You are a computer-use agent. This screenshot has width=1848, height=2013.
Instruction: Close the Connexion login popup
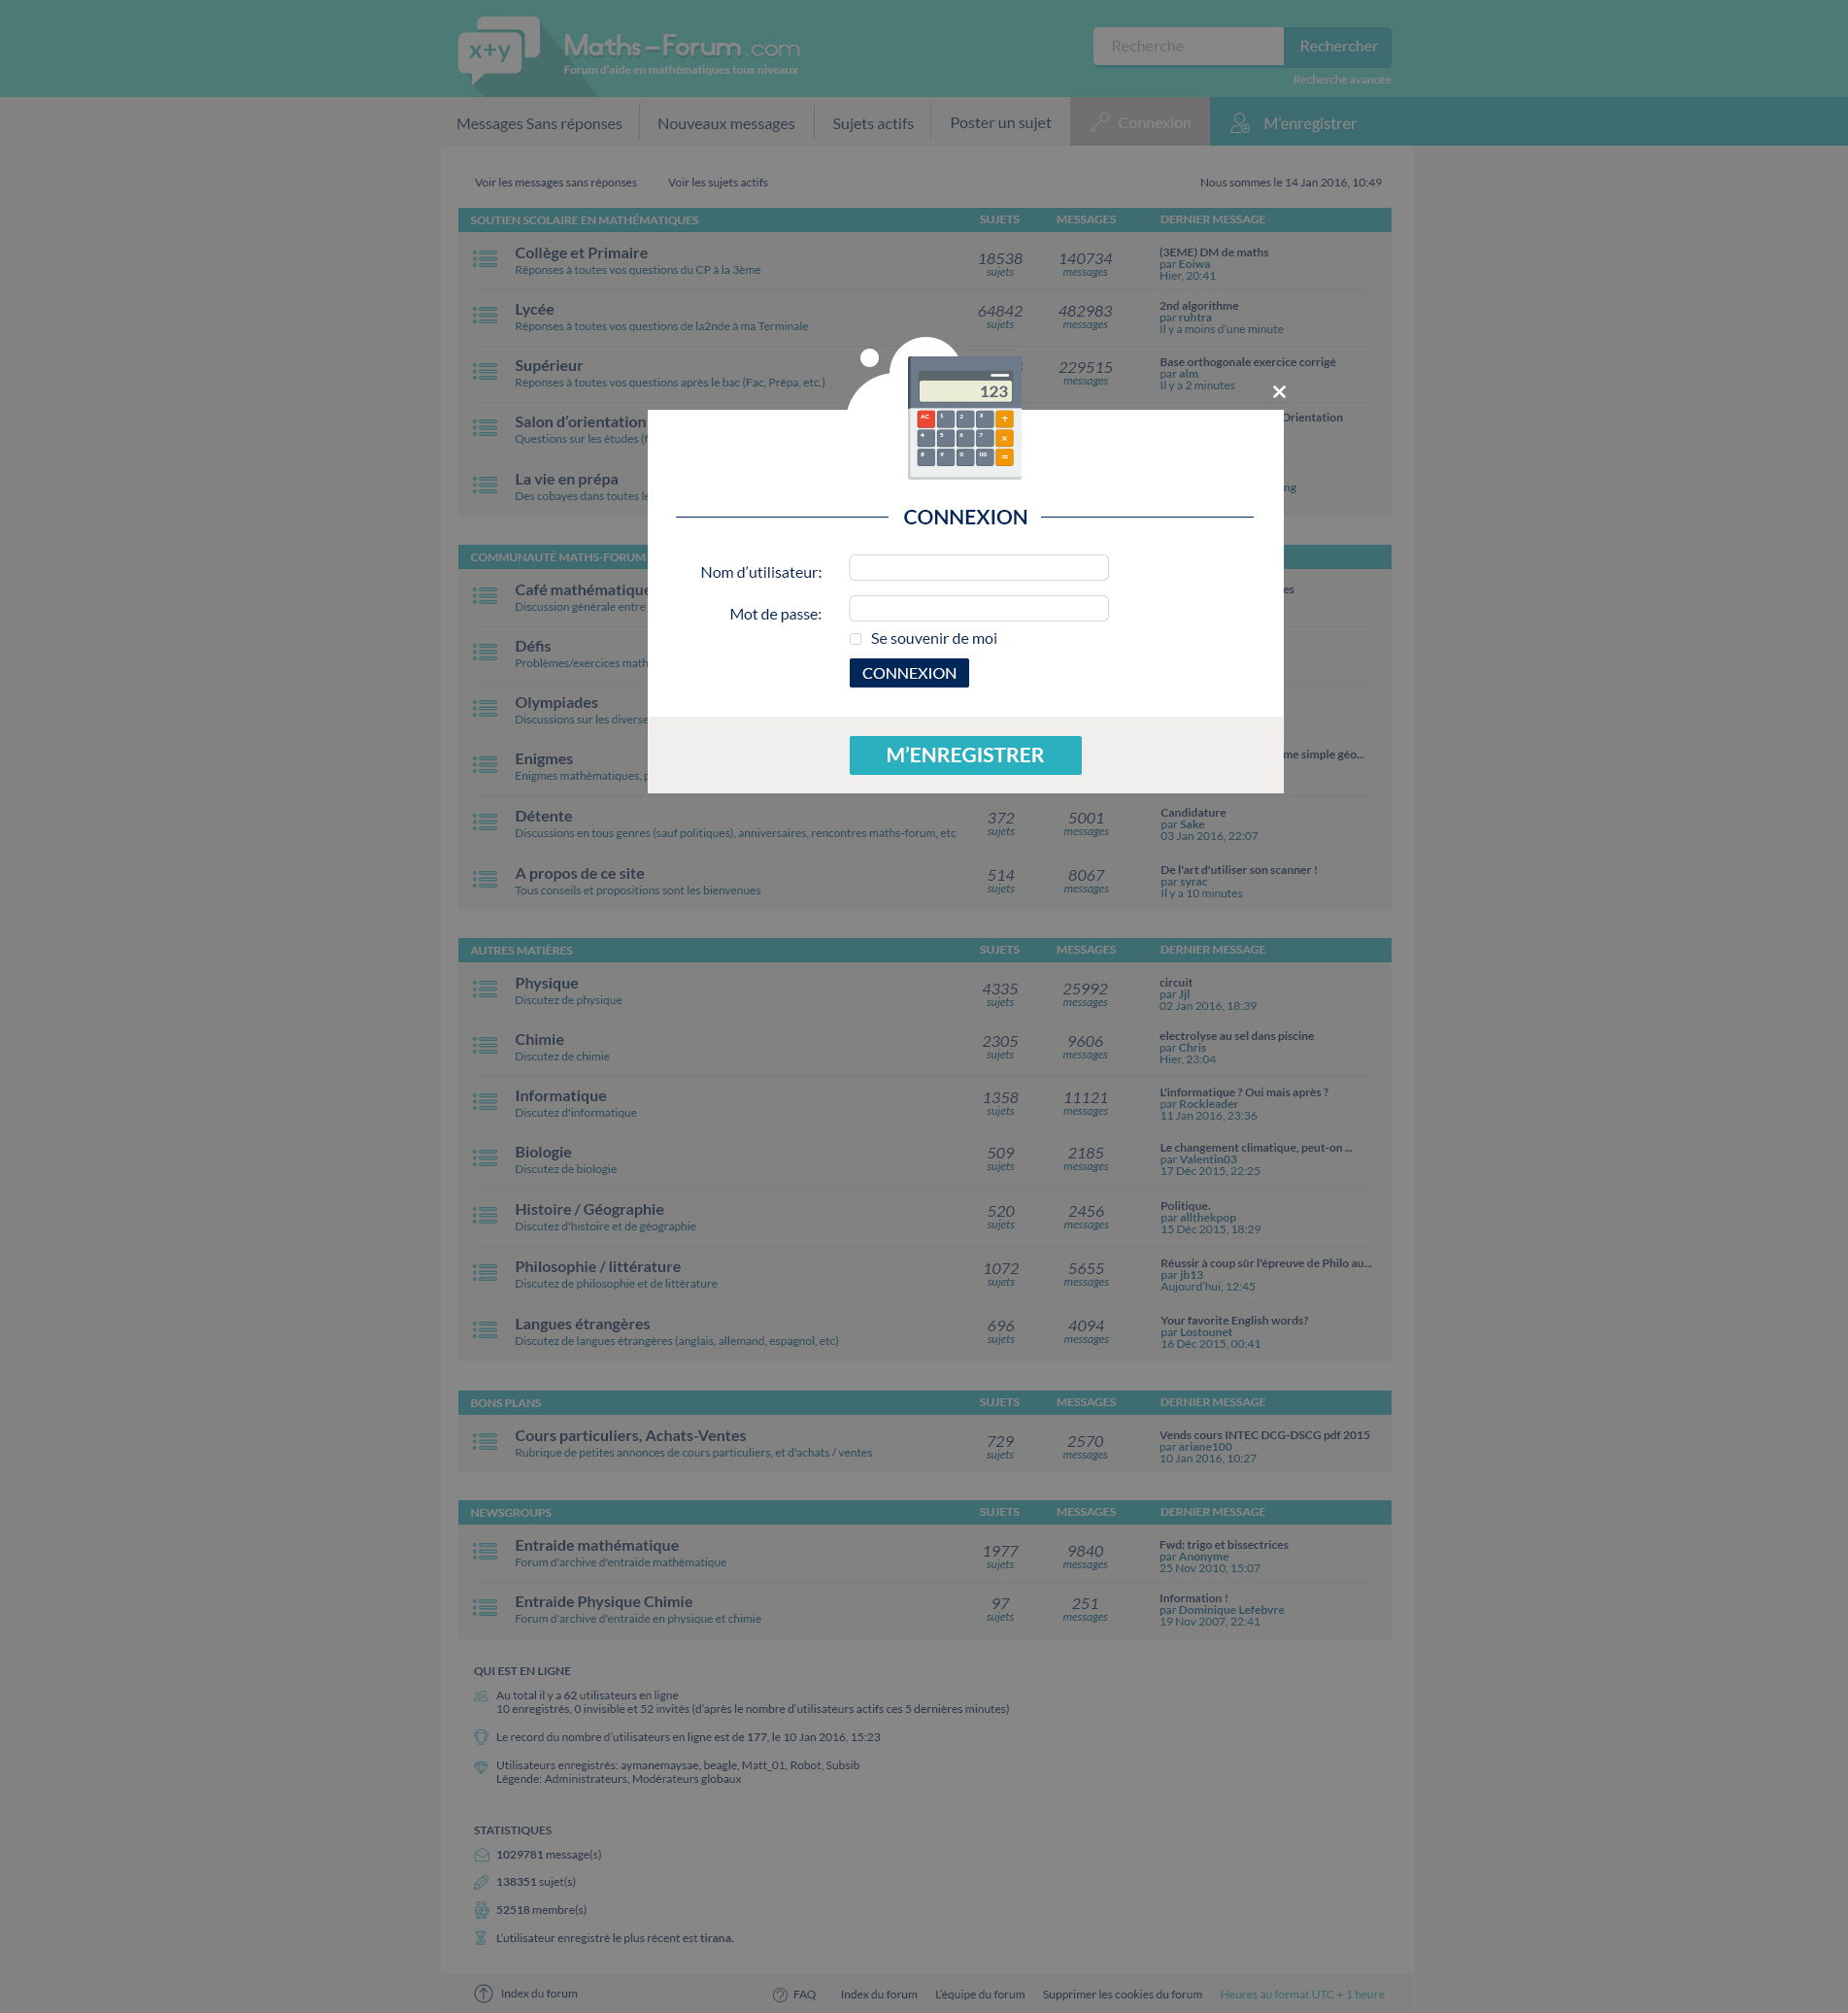[1278, 392]
